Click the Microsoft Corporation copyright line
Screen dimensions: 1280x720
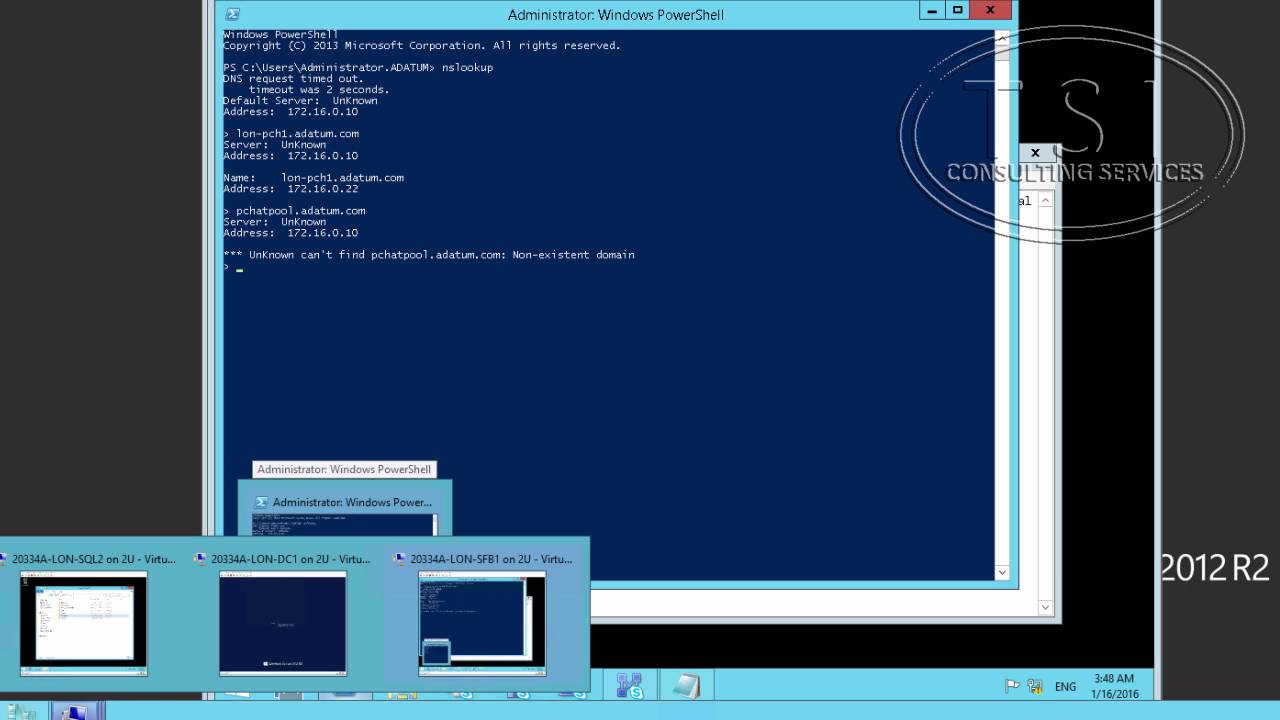pos(422,46)
